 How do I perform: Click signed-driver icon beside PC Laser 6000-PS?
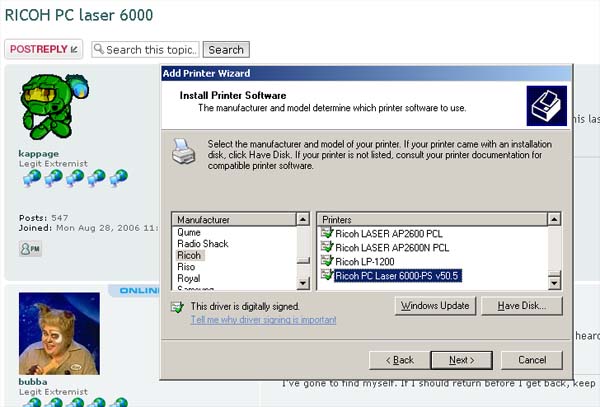(327, 275)
